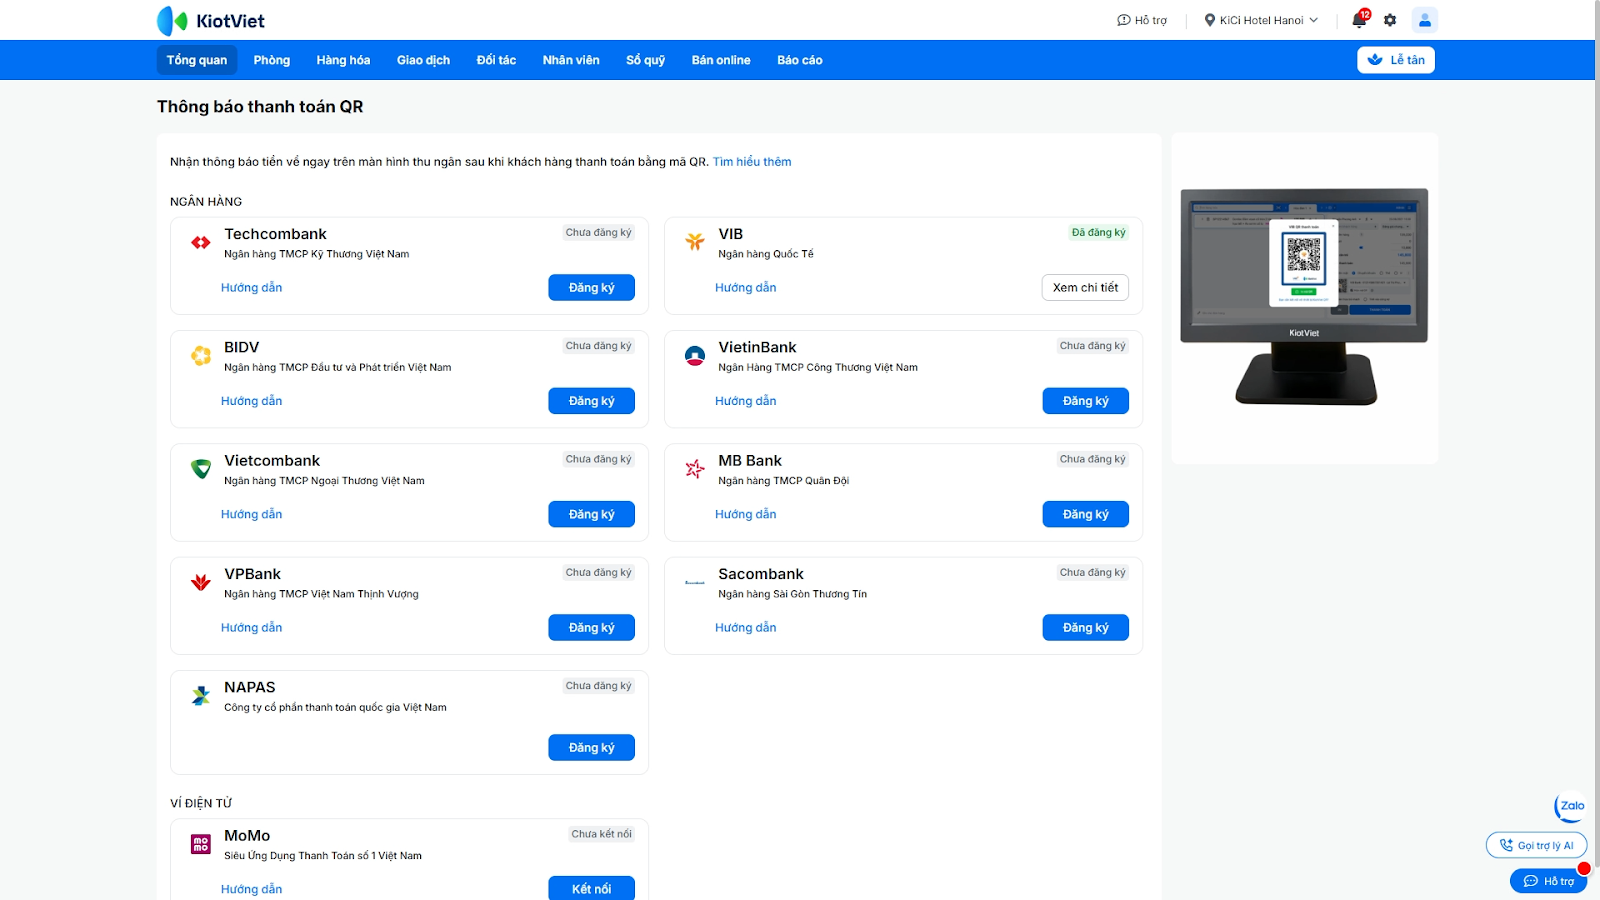Open the Báo cáo menu
This screenshot has width=1600, height=900.
pos(800,60)
